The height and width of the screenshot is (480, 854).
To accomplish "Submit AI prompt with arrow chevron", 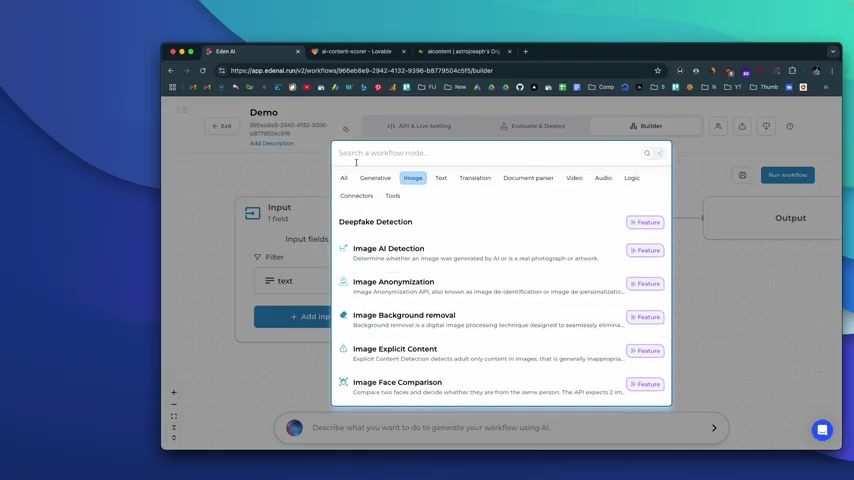I will (714, 428).
